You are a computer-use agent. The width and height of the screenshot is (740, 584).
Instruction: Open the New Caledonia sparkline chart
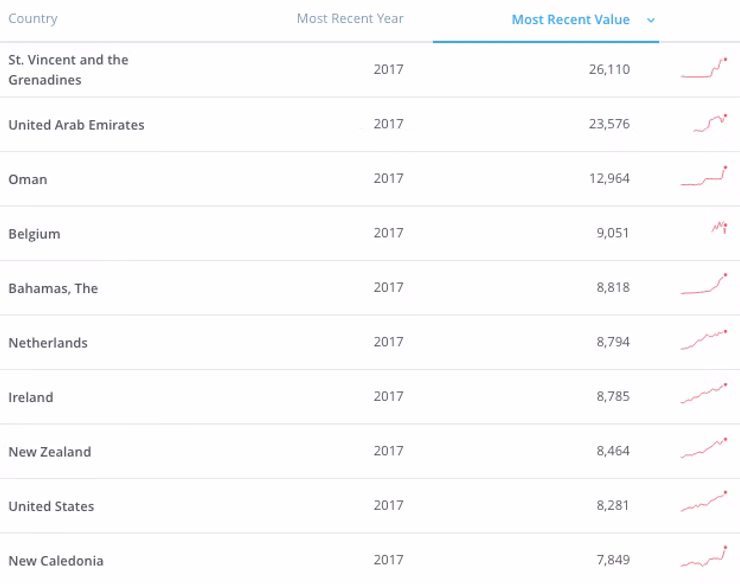click(x=704, y=557)
